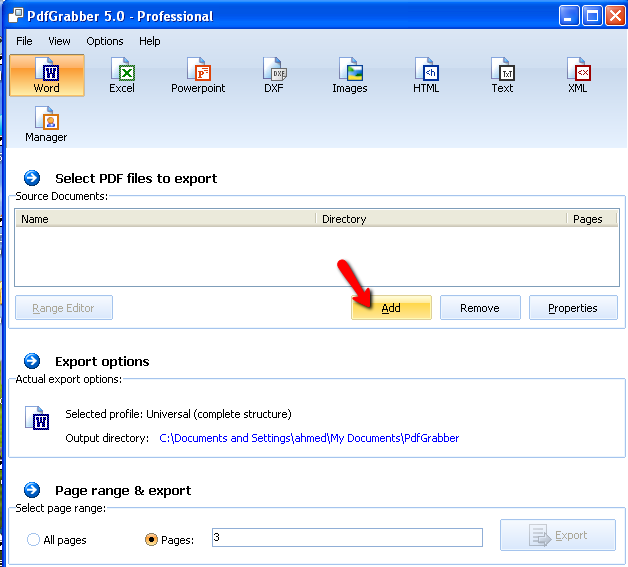Viewport: 628px width, 567px height.
Task: Click the Word profile icon in export options
Action: click(37, 418)
